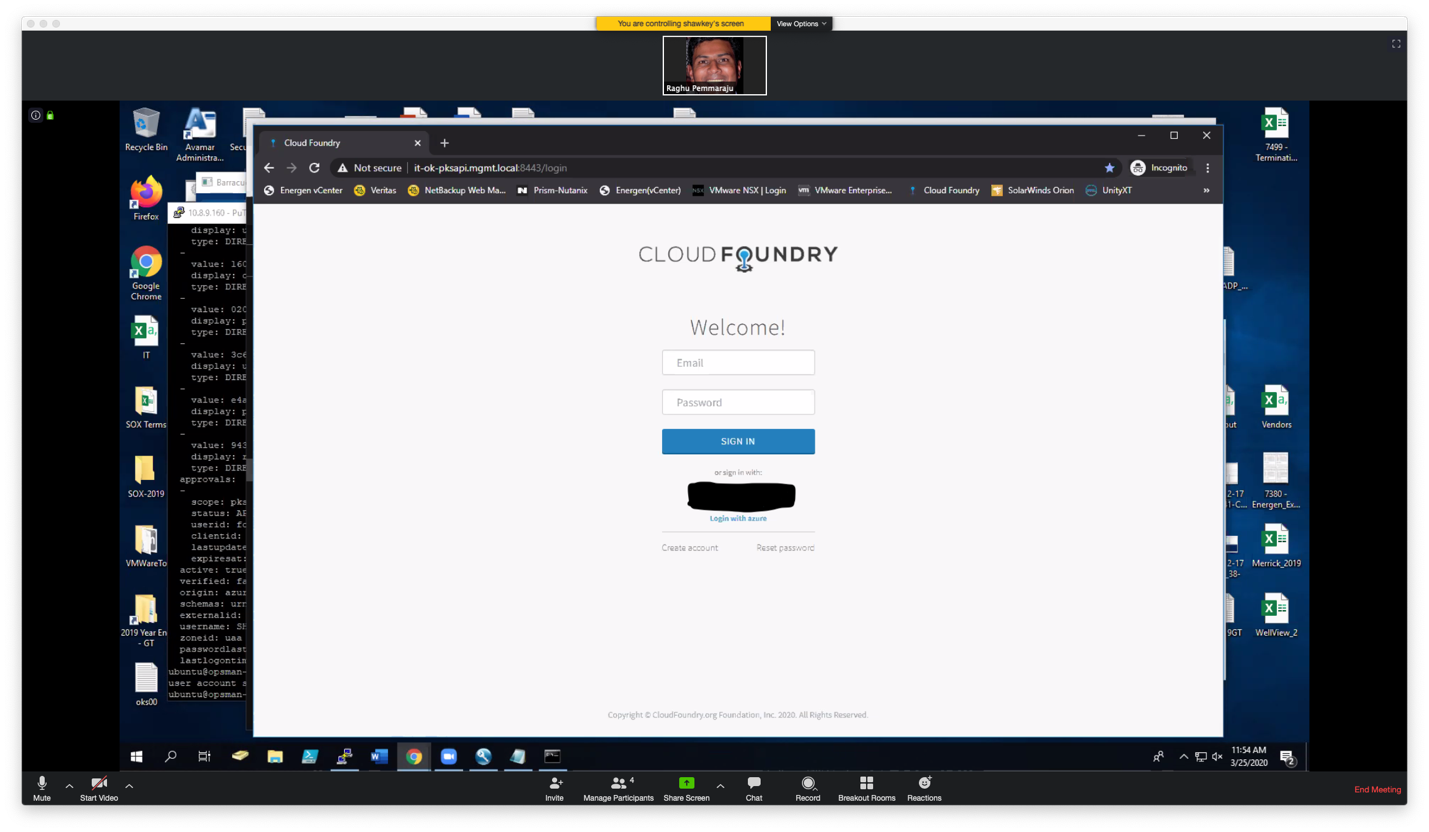The image size is (1429, 832).
Task: Open NetBackup Web Ma... bookmark
Action: coord(457,190)
